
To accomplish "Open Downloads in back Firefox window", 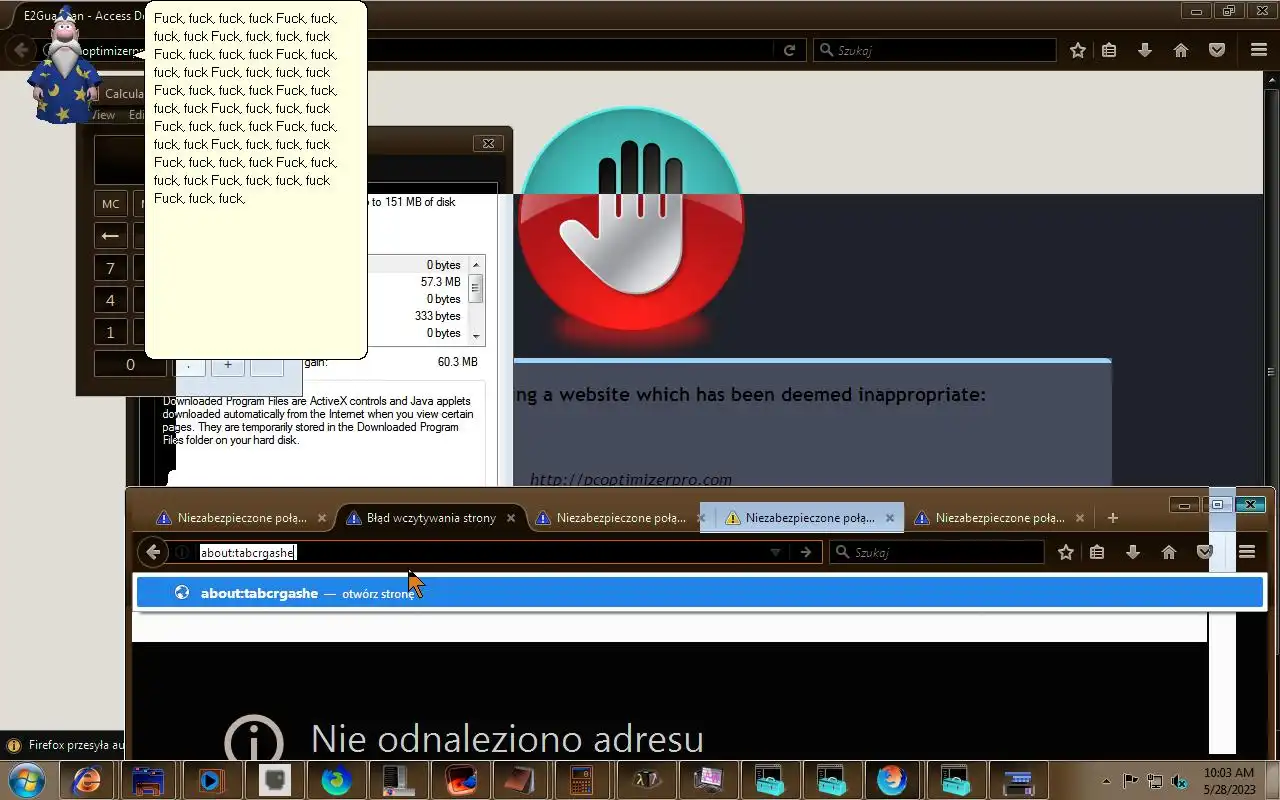I will 1145,50.
